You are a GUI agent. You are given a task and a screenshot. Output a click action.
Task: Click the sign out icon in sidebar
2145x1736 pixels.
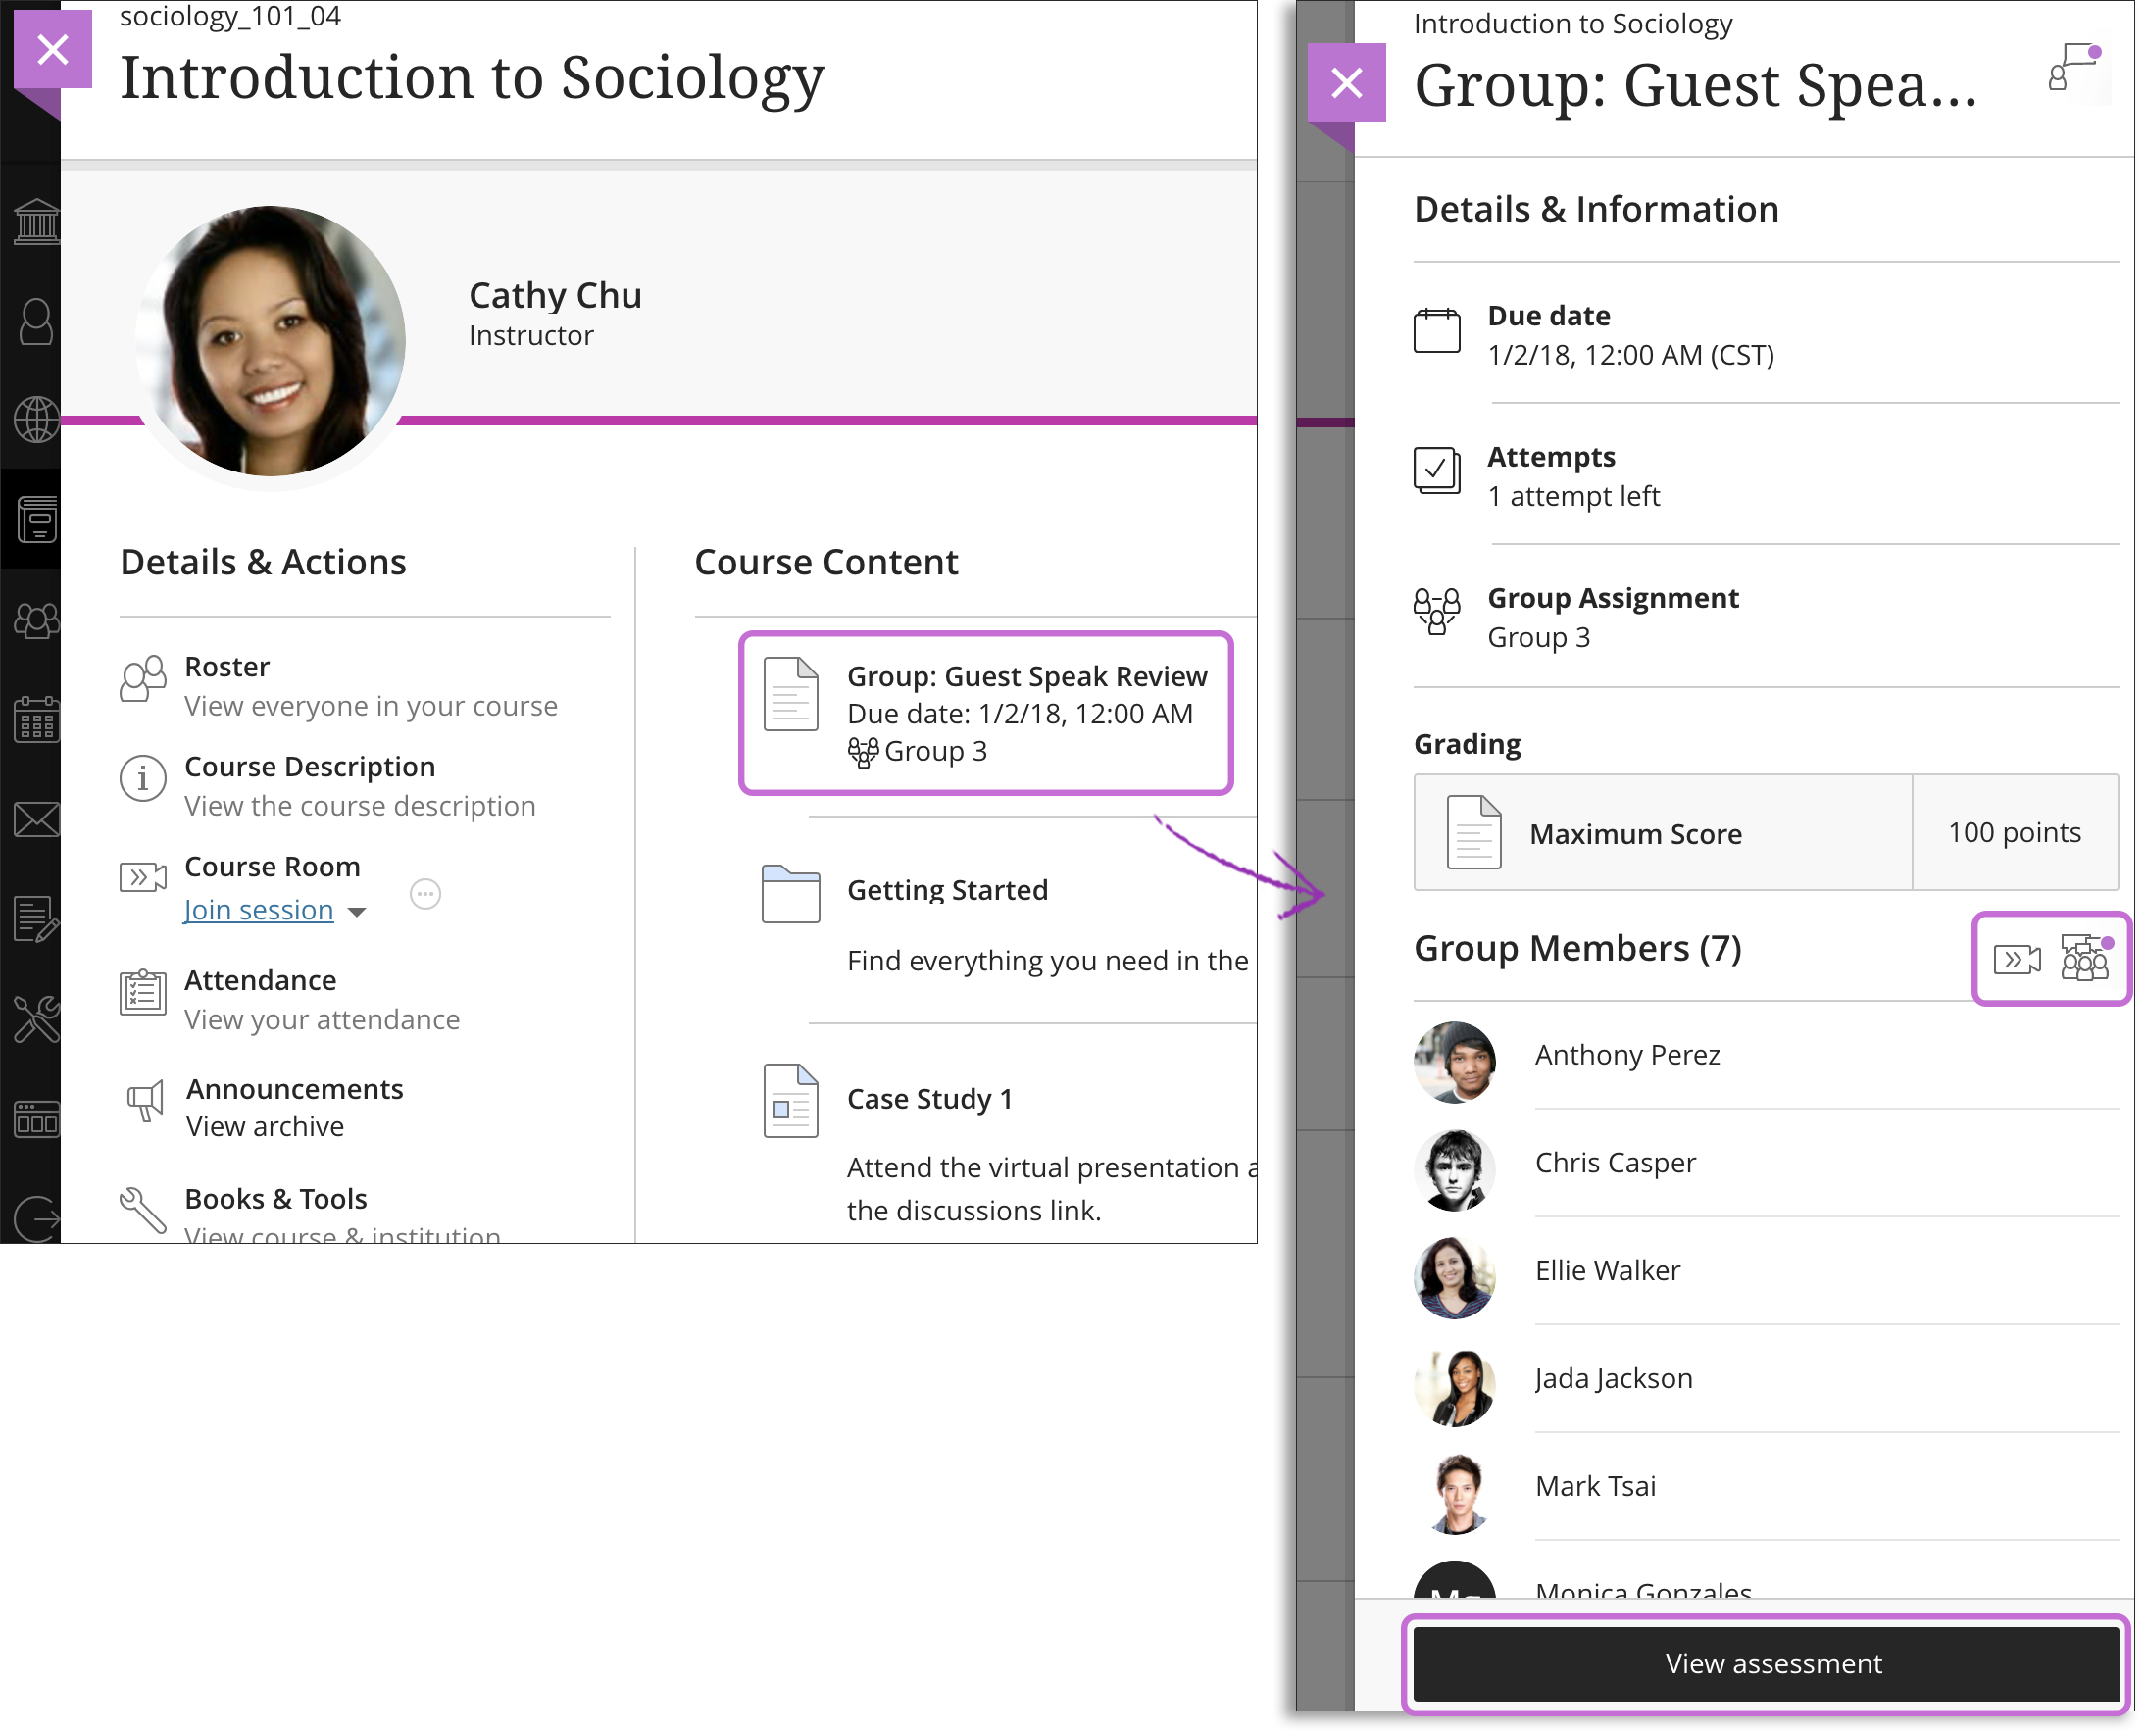click(36, 1218)
